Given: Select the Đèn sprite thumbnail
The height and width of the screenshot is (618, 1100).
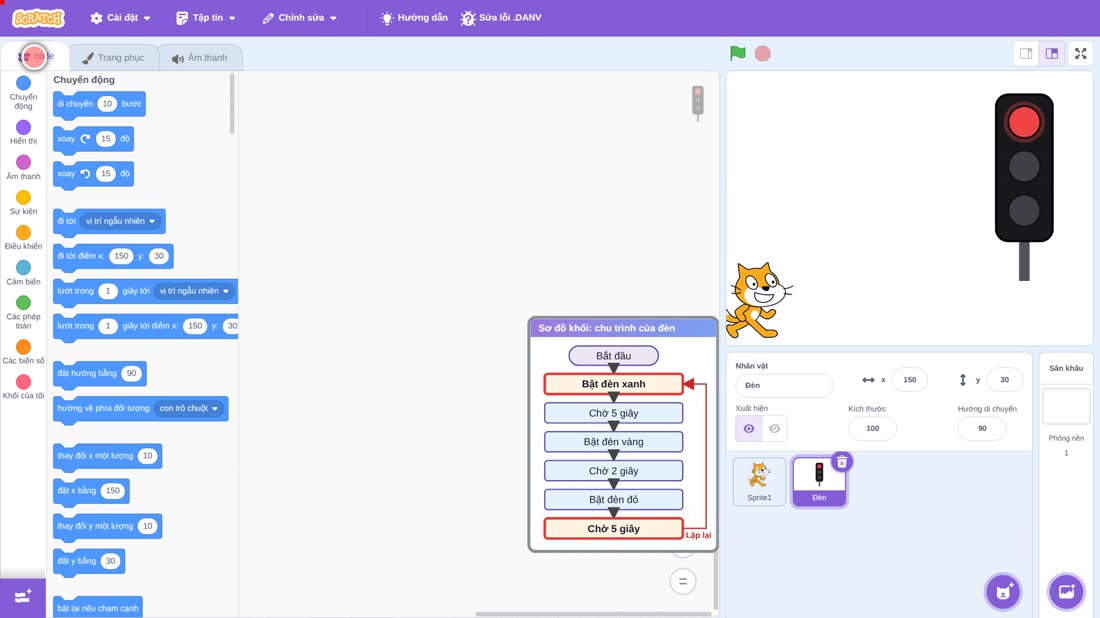Looking at the screenshot, I should coord(819,481).
